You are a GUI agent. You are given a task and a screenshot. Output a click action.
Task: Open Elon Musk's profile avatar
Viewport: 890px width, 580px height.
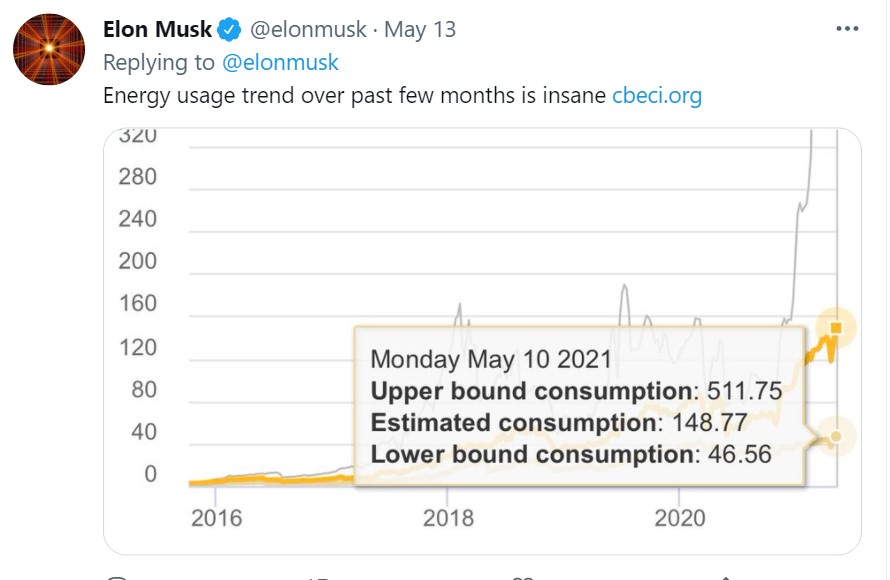(x=48, y=49)
